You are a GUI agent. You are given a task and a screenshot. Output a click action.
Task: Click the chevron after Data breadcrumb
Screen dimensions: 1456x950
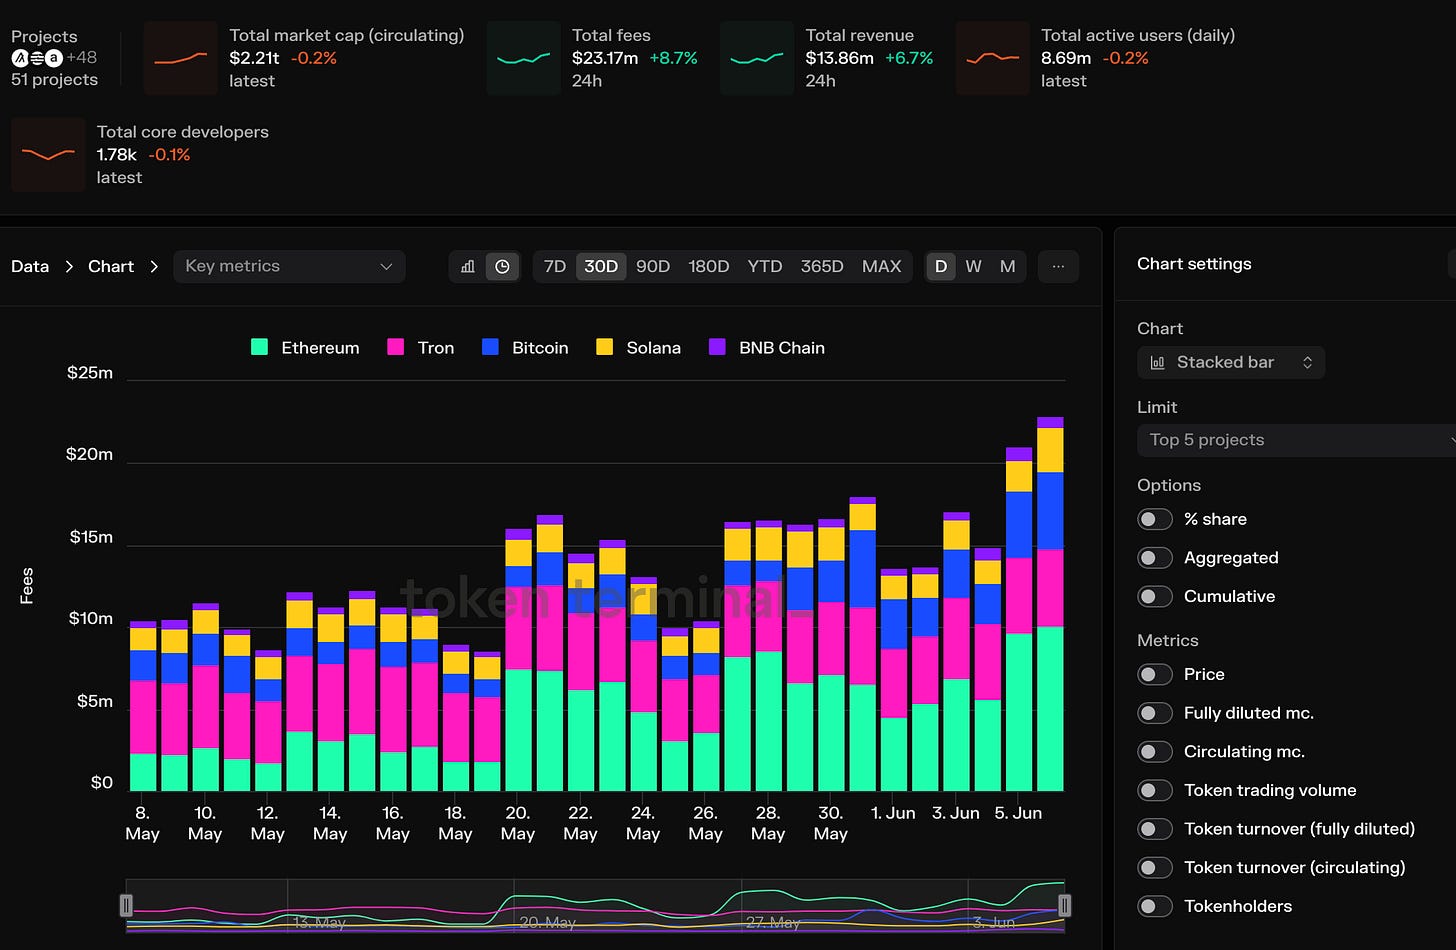tap(69, 267)
